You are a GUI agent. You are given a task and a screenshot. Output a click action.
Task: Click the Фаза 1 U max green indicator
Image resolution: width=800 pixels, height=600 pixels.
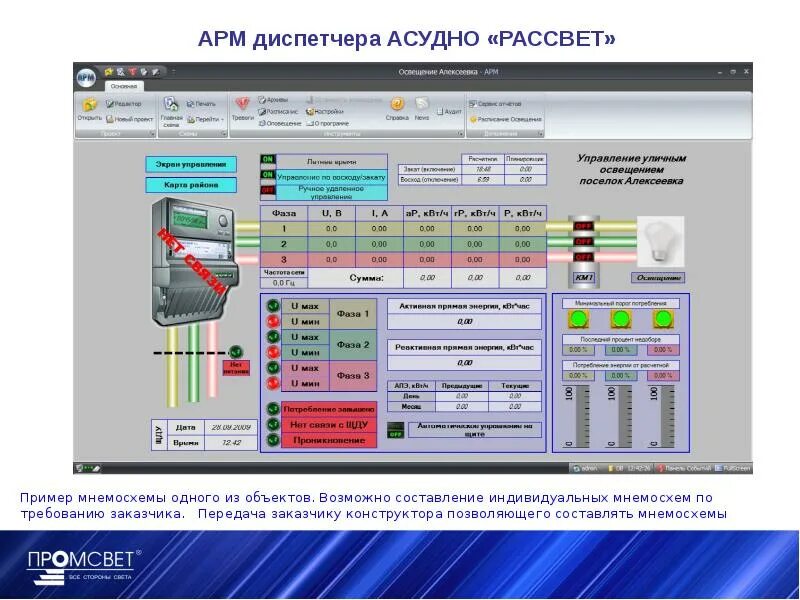pos(273,306)
